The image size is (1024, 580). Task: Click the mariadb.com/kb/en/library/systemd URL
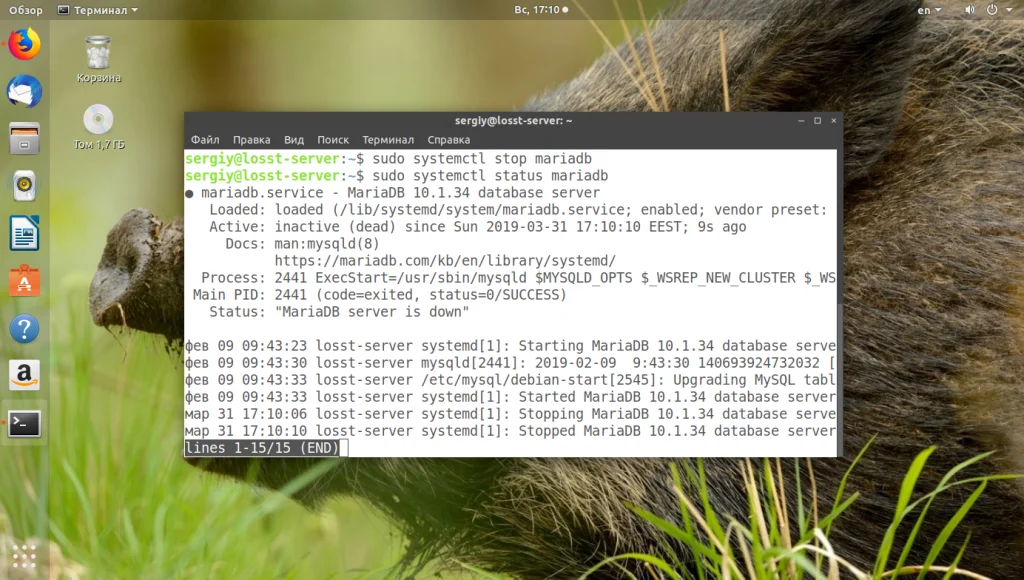(x=445, y=261)
